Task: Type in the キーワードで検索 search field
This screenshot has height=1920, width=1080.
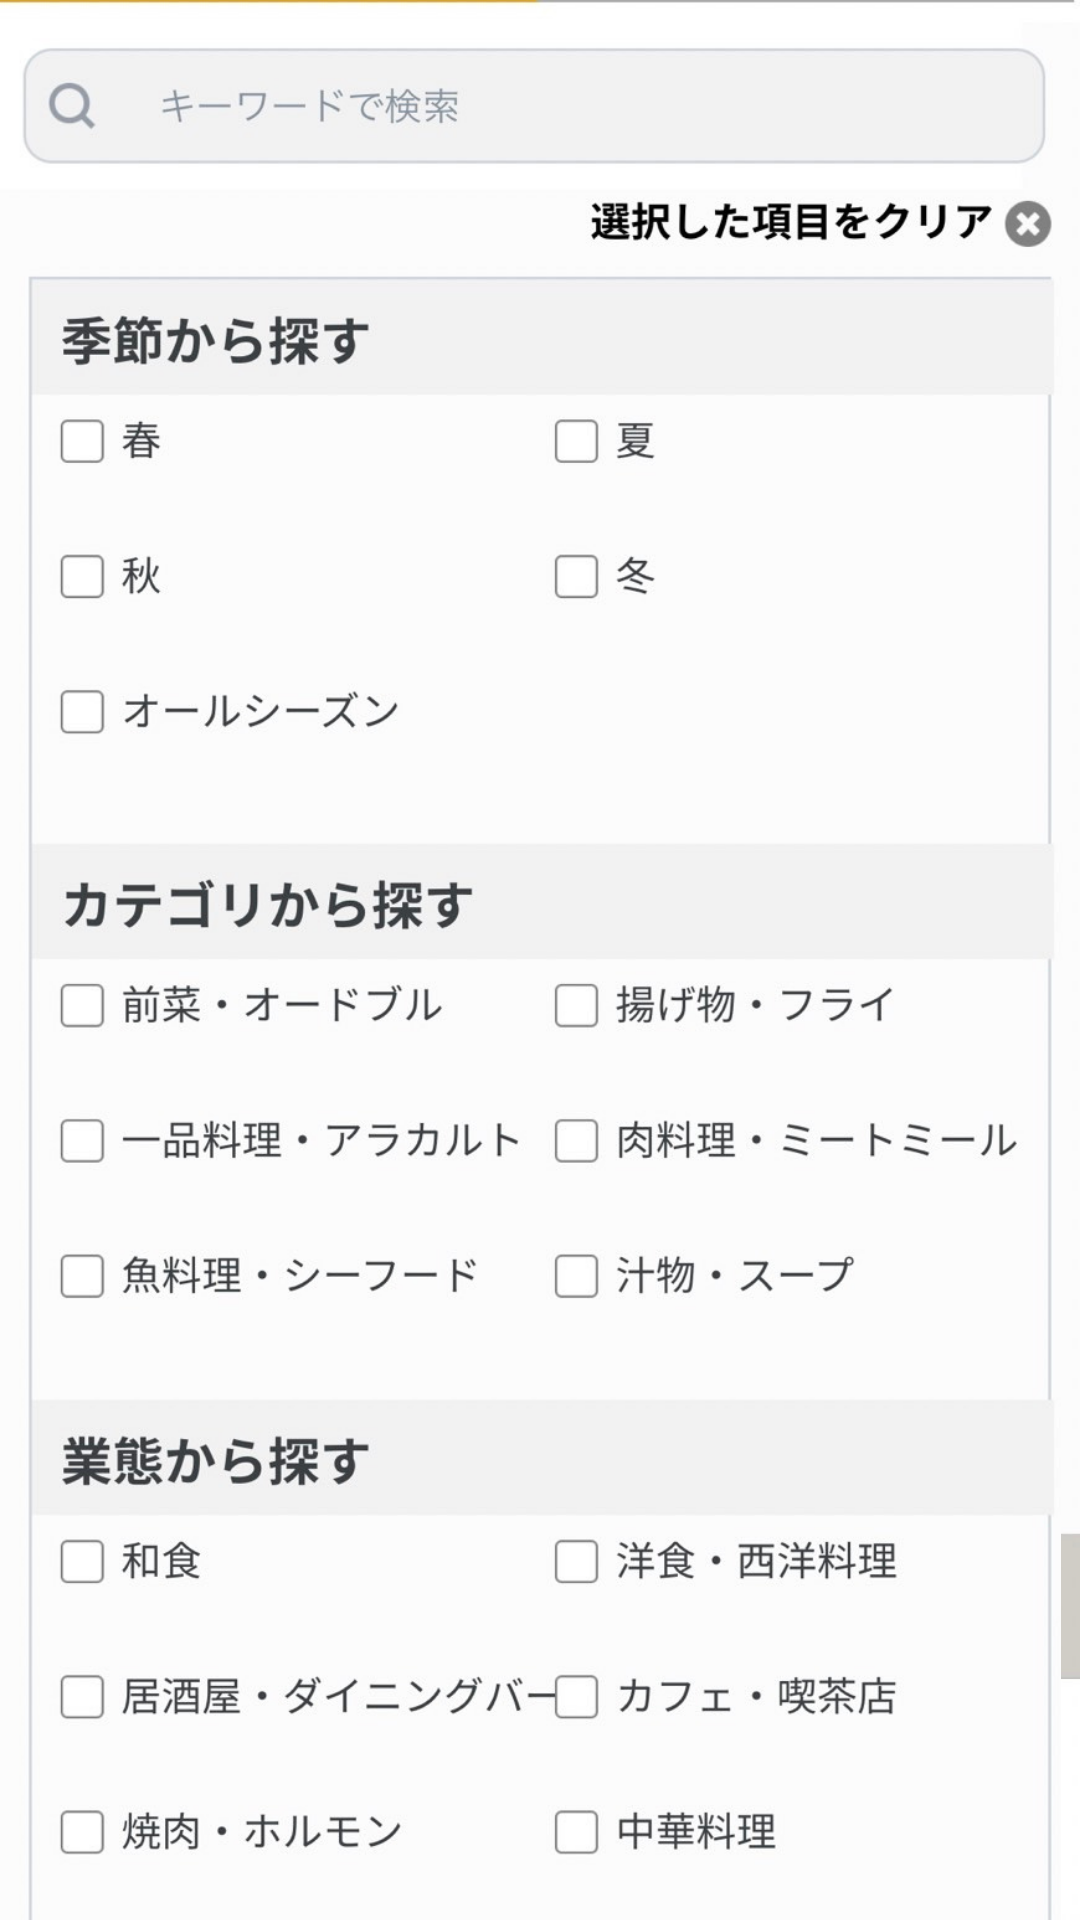Action: pos(560,106)
